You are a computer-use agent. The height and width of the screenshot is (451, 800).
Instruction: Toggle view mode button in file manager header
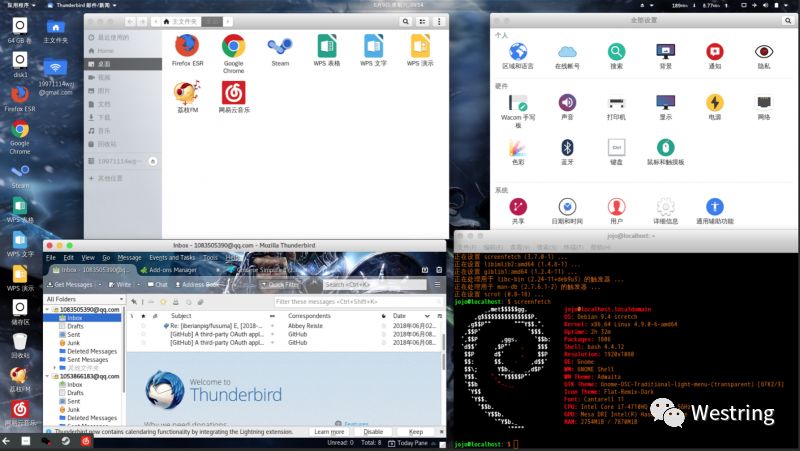[x=422, y=21]
